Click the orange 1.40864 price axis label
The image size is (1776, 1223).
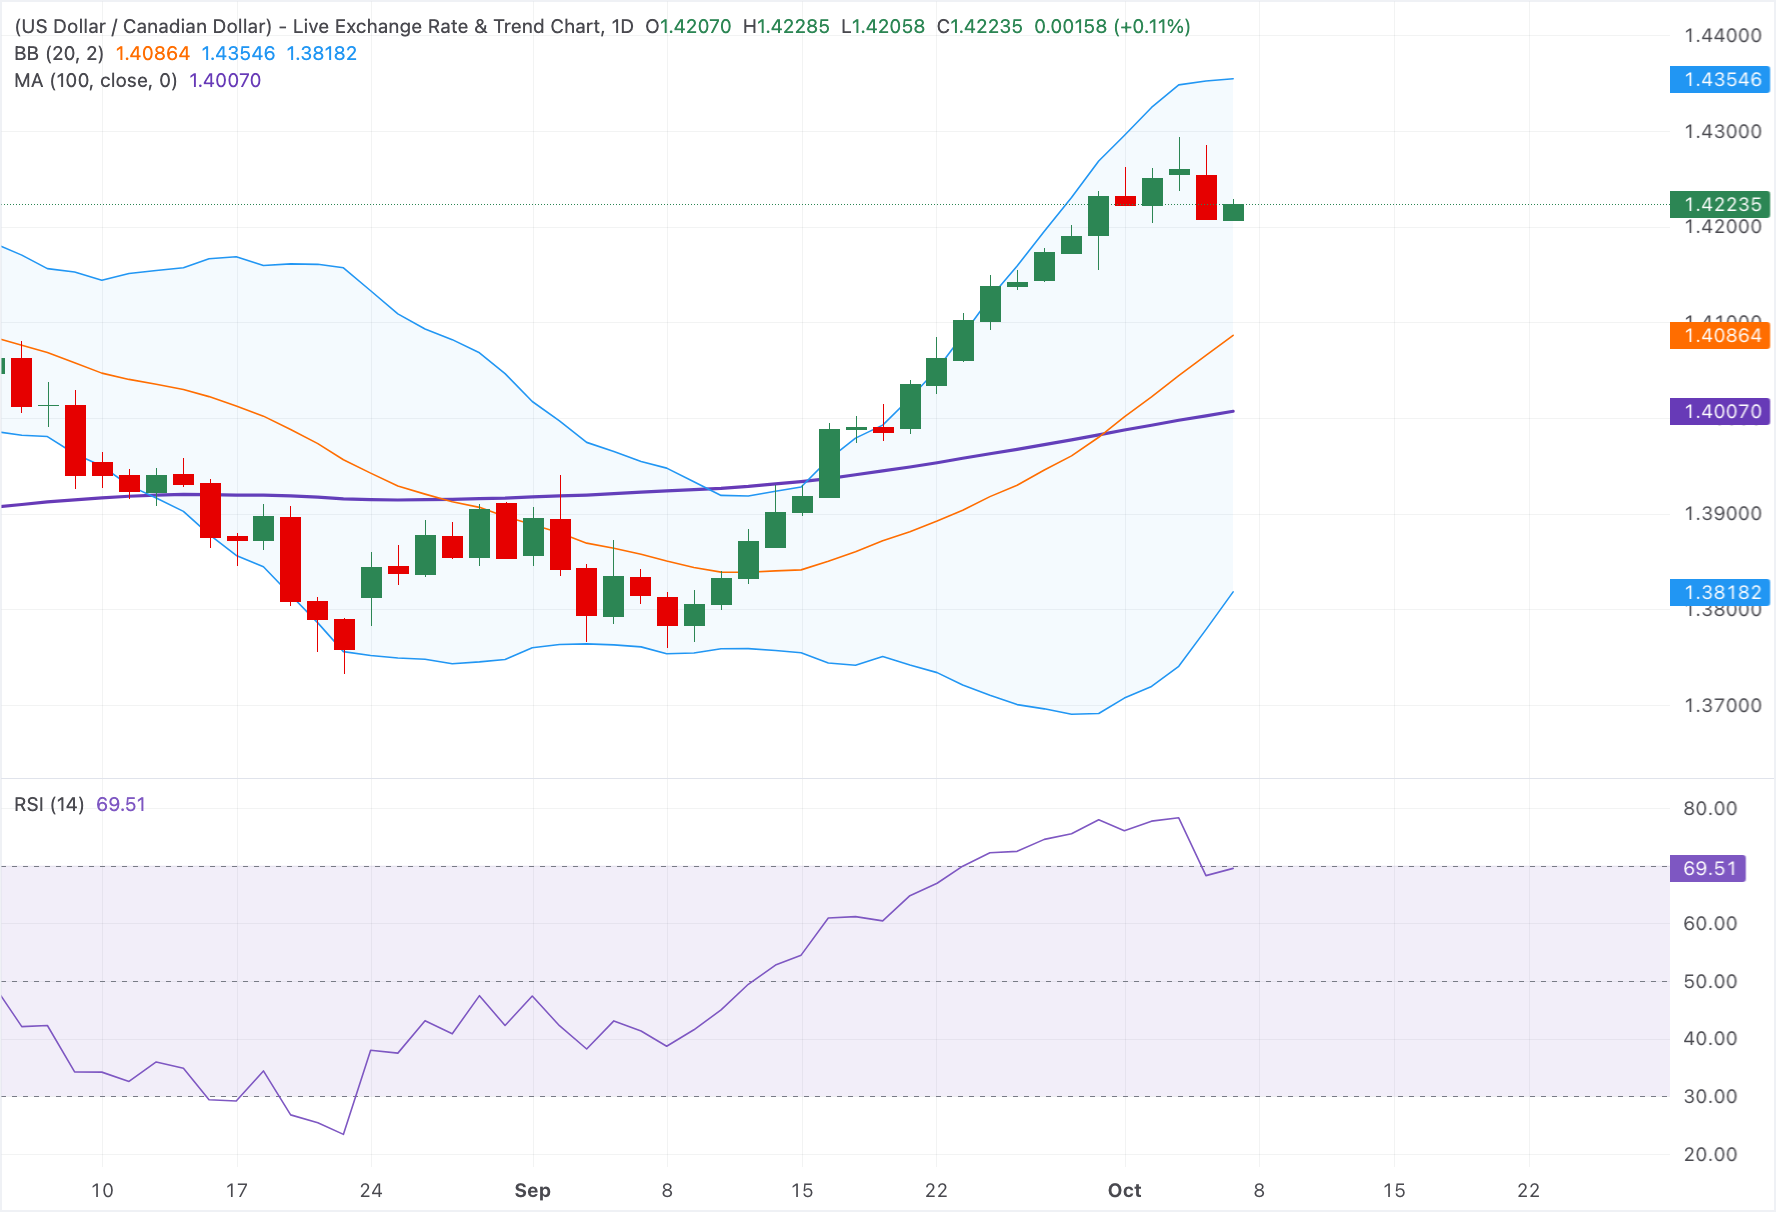pyautogui.click(x=1720, y=335)
